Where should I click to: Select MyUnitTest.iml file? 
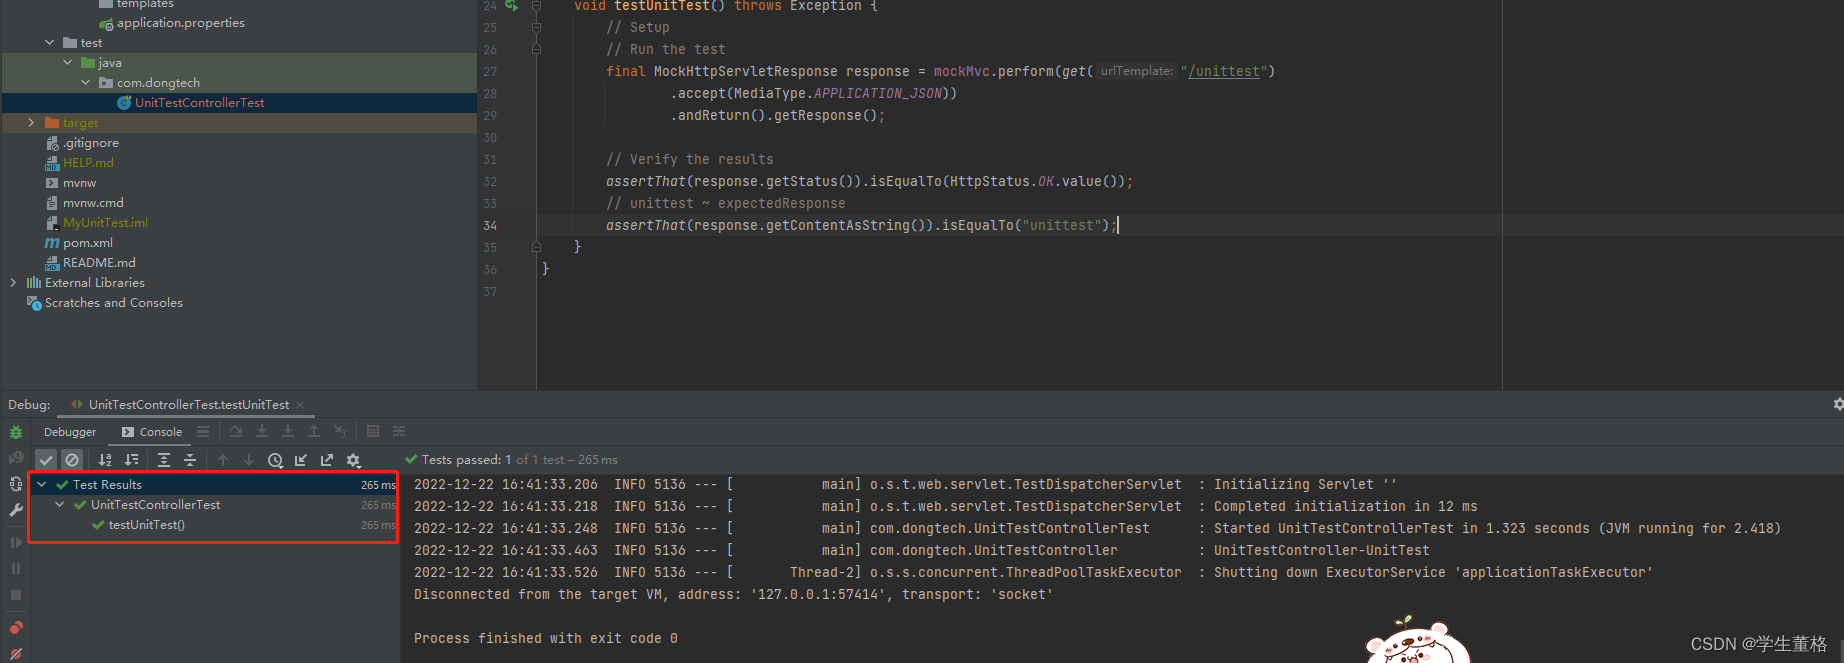point(105,223)
